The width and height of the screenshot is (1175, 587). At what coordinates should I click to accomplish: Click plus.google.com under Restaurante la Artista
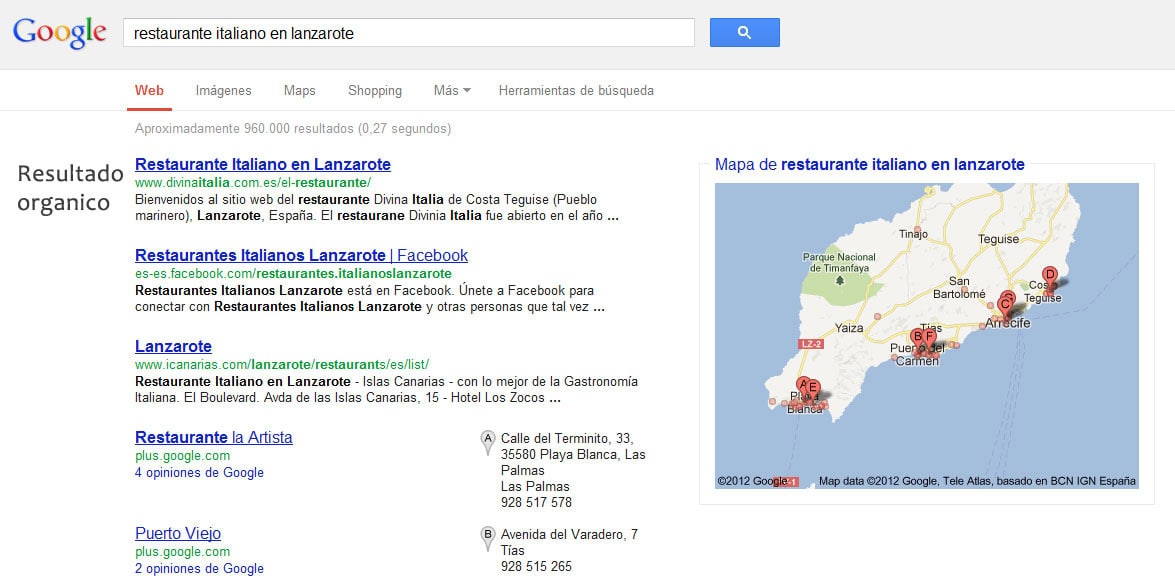click(182, 456)
